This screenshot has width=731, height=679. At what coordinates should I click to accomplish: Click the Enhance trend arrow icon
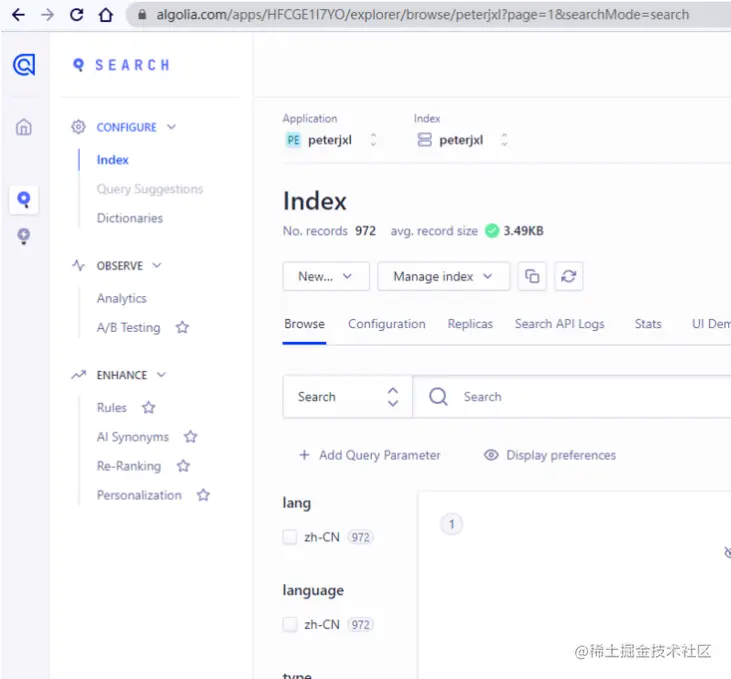pyautogui.click(x=78, y=375)
